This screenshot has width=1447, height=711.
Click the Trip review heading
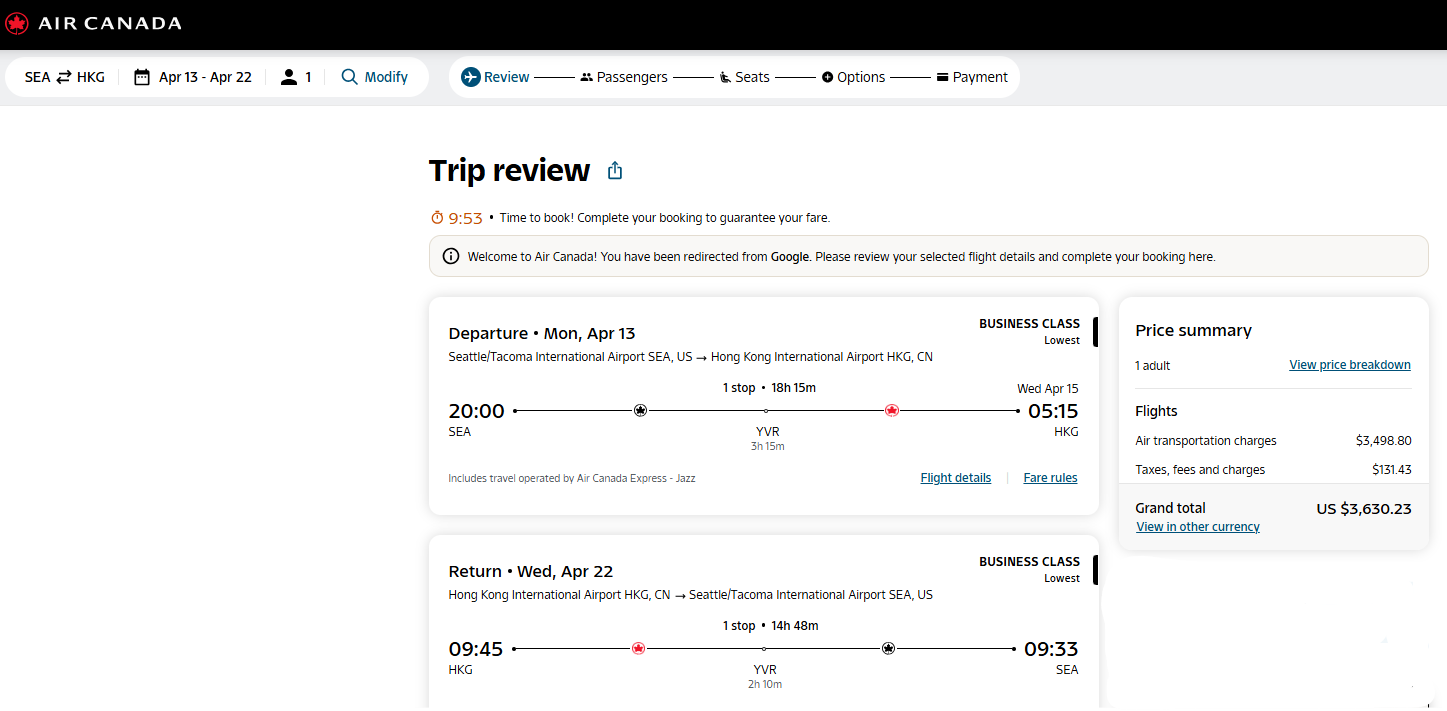pos(510,171)
